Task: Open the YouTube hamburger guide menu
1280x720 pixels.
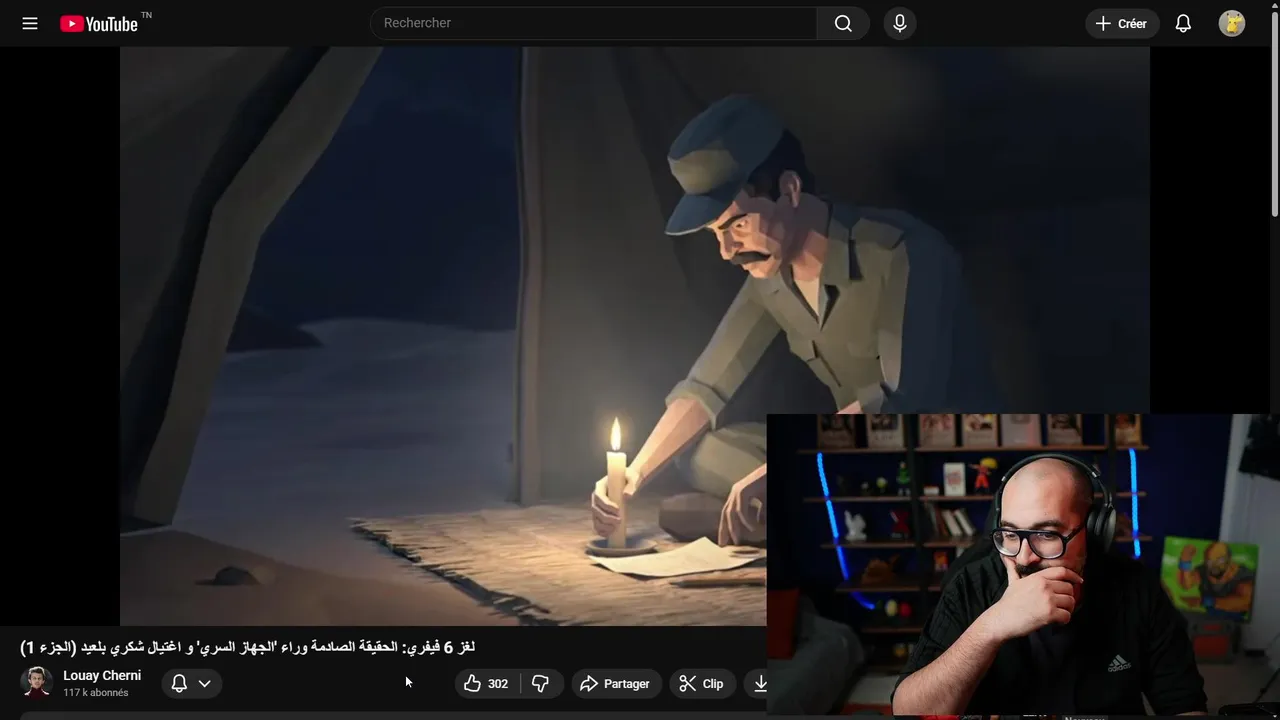Action: (x=30, y=23)
